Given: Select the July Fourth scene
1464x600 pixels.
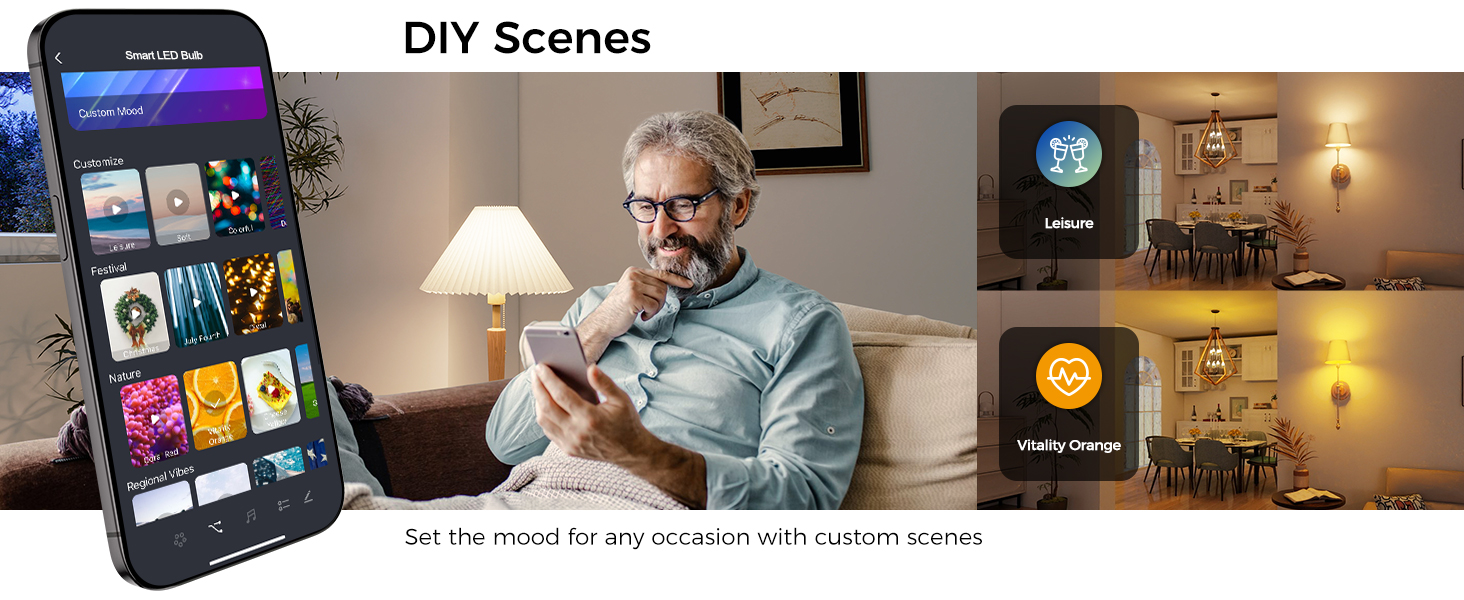Looking at the screenshot, I should [x=197, y=304].
